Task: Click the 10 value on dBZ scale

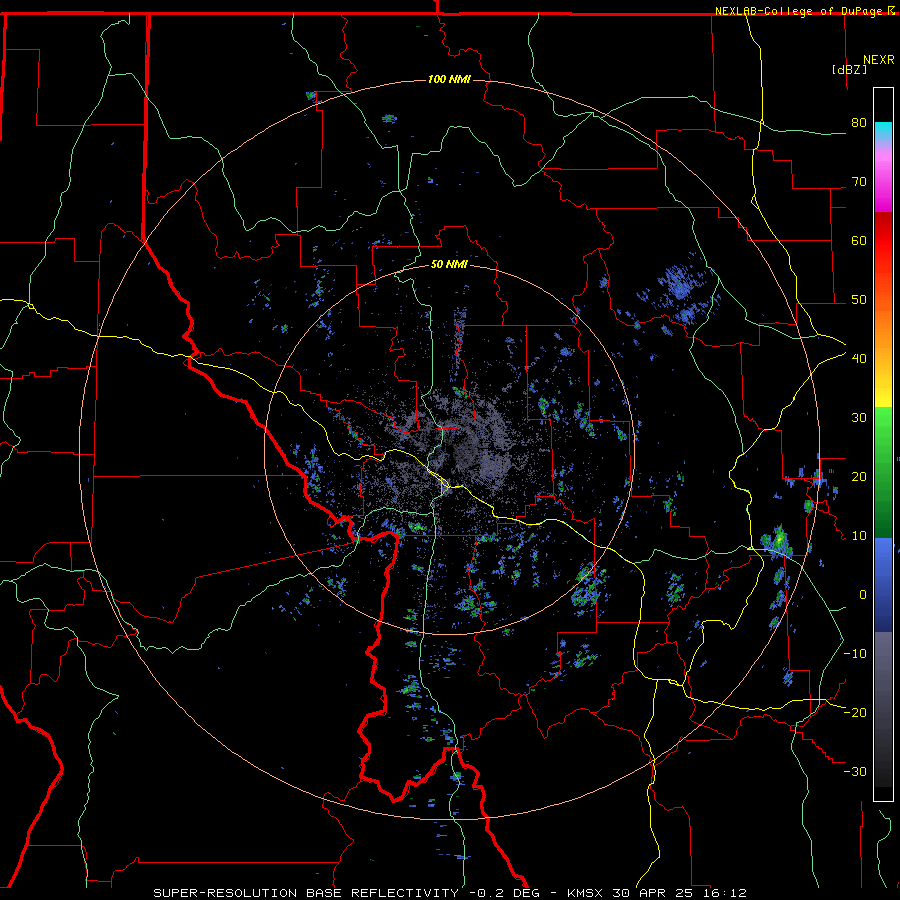Action: [859, 536]
